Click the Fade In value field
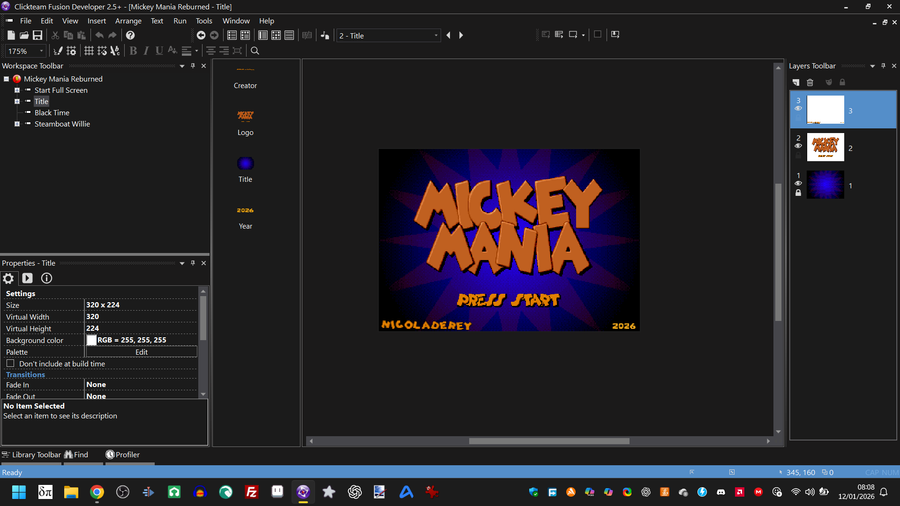This screenshot has width=900, height=506. click(x=141, y=384)
